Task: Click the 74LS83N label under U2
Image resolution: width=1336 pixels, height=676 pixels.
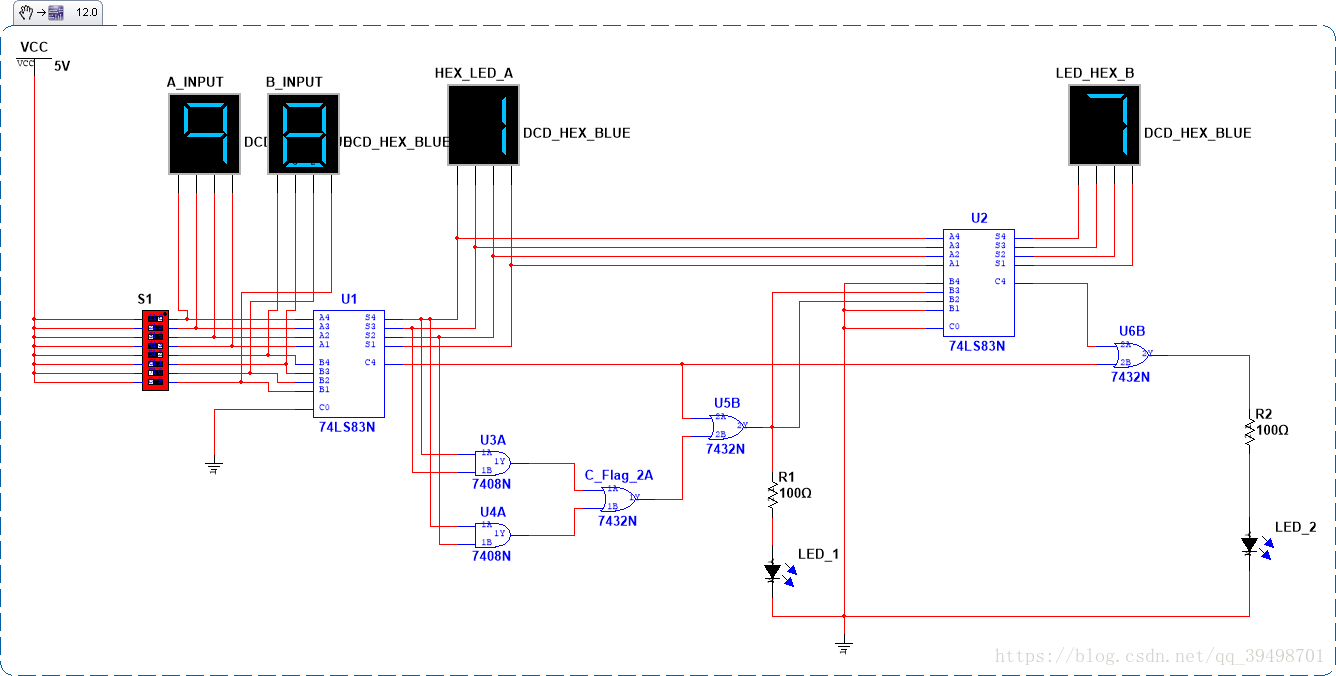Action: coord(977,347)
